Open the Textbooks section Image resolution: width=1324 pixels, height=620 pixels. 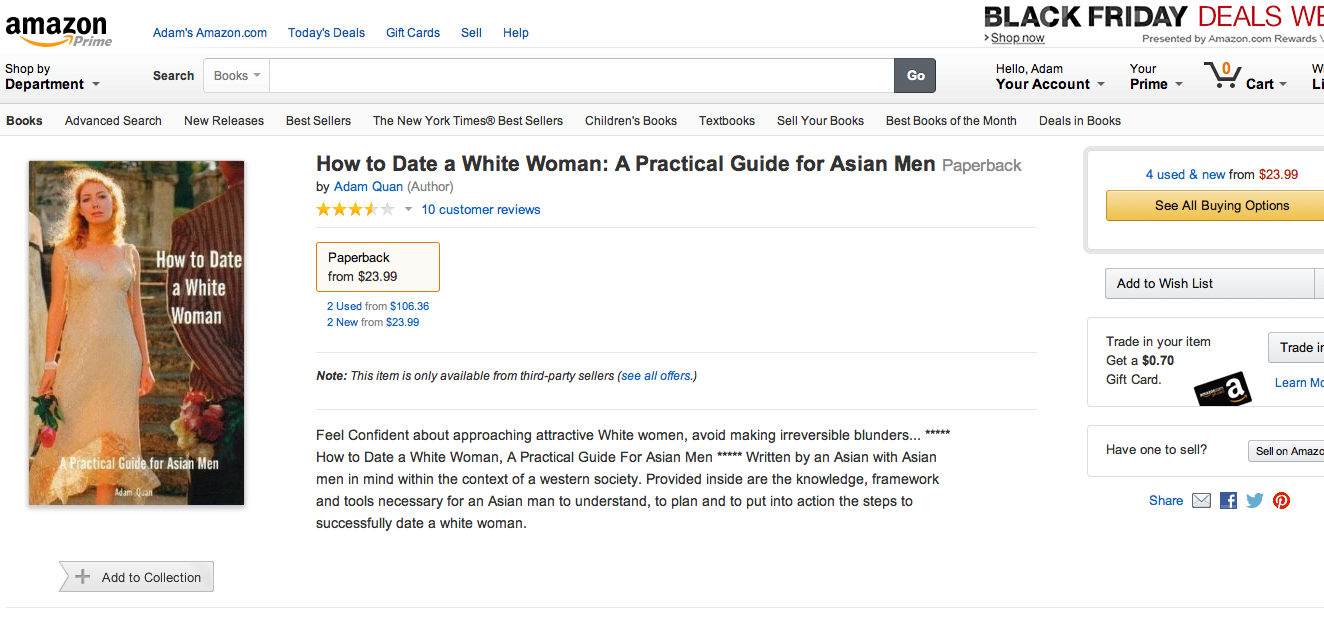click(727, 121)
